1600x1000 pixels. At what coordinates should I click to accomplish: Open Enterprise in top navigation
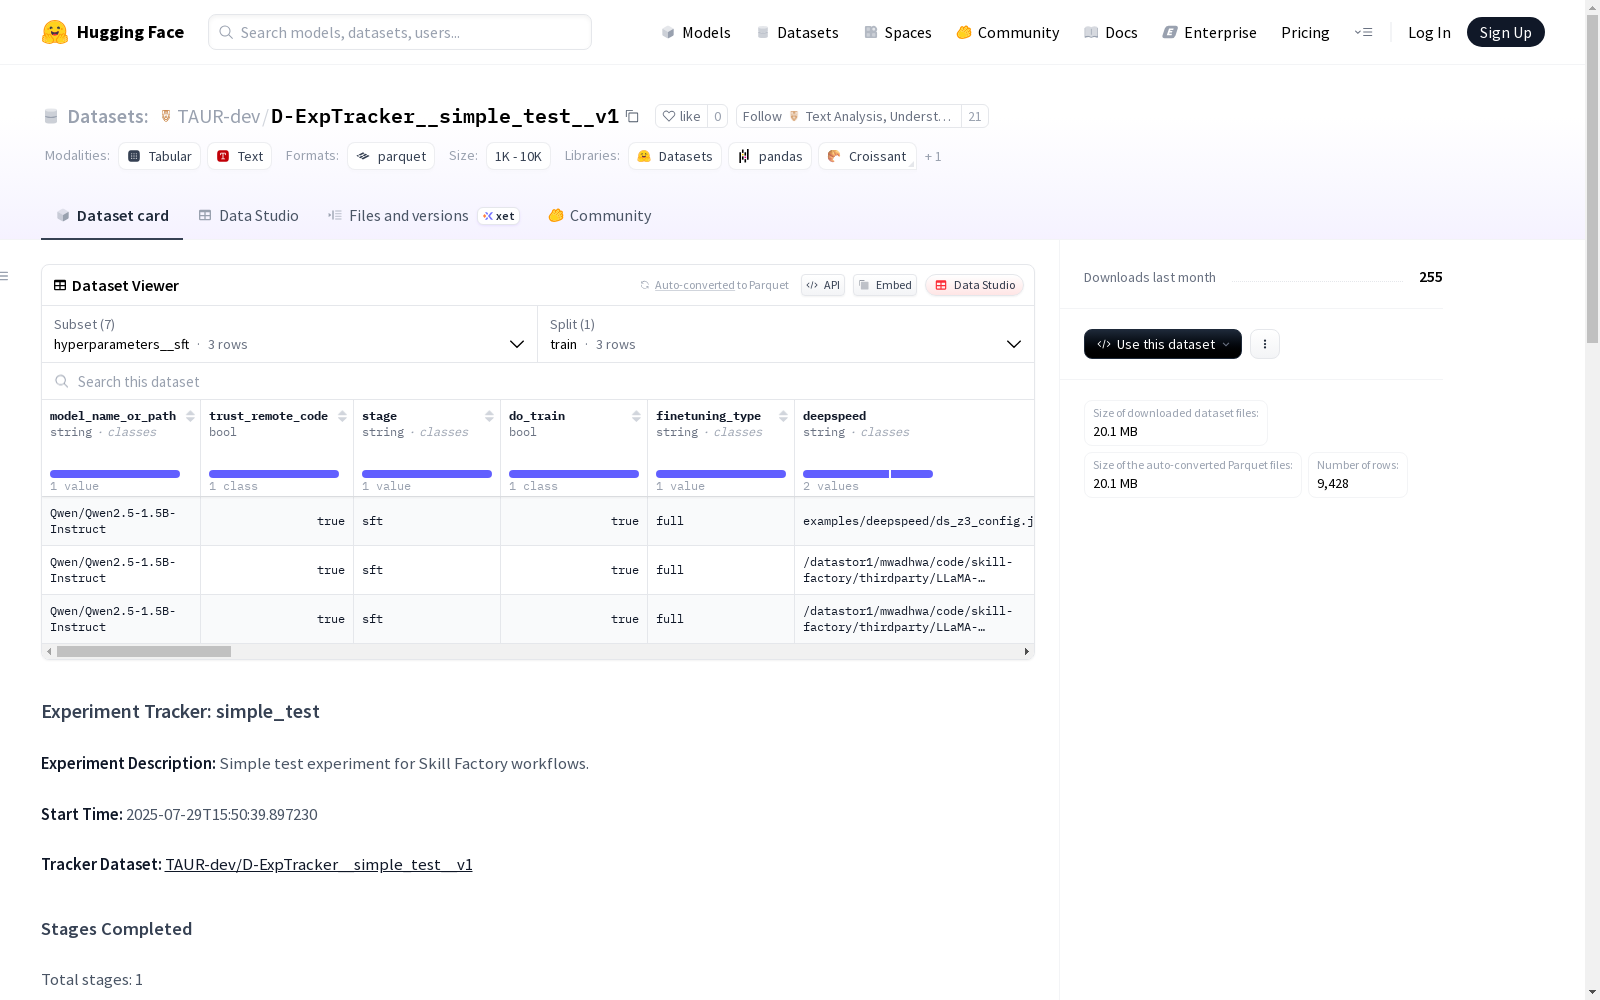click(x=1210, y=32)
